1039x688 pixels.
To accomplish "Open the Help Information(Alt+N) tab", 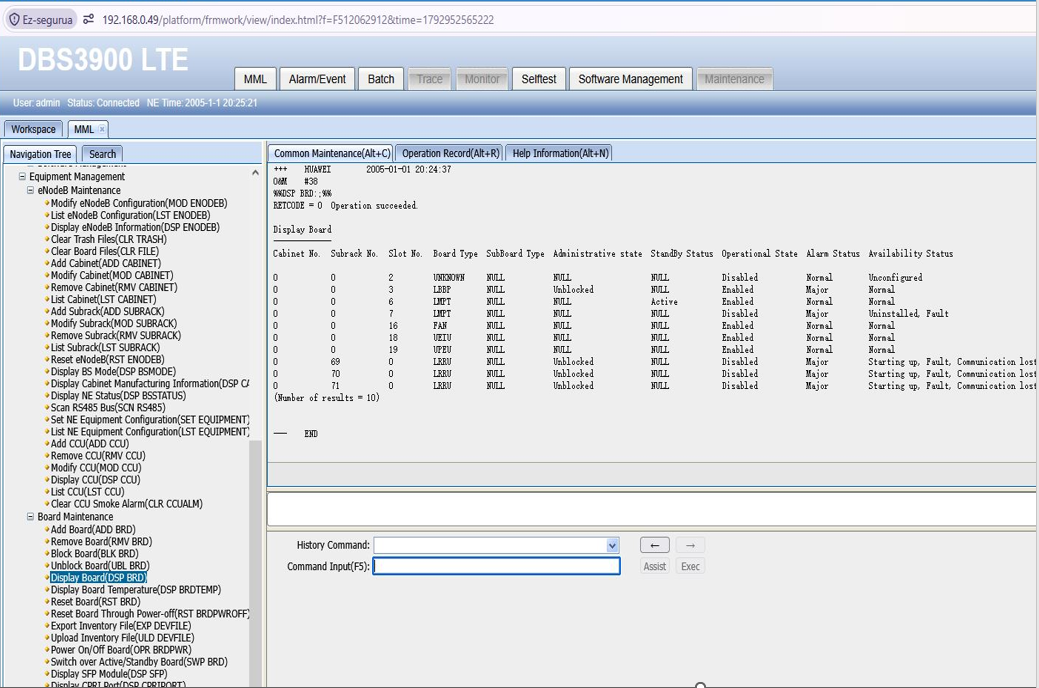I will (561, 153).
